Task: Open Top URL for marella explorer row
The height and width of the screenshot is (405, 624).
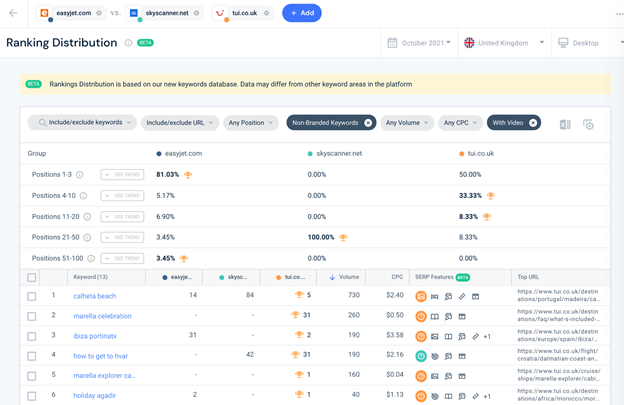Action: coord(559,375)
